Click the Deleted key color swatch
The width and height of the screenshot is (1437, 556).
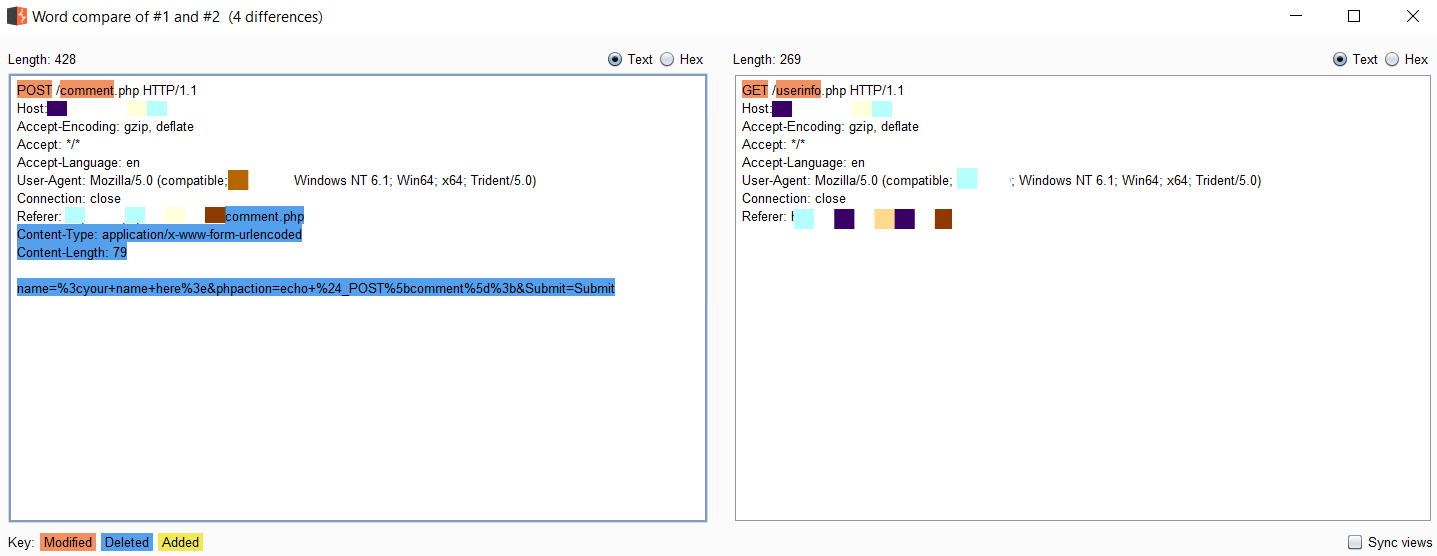pos(126,542)
